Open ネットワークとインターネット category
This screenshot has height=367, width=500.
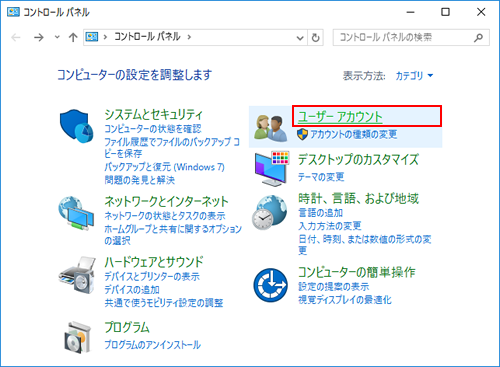pos(166,201)
